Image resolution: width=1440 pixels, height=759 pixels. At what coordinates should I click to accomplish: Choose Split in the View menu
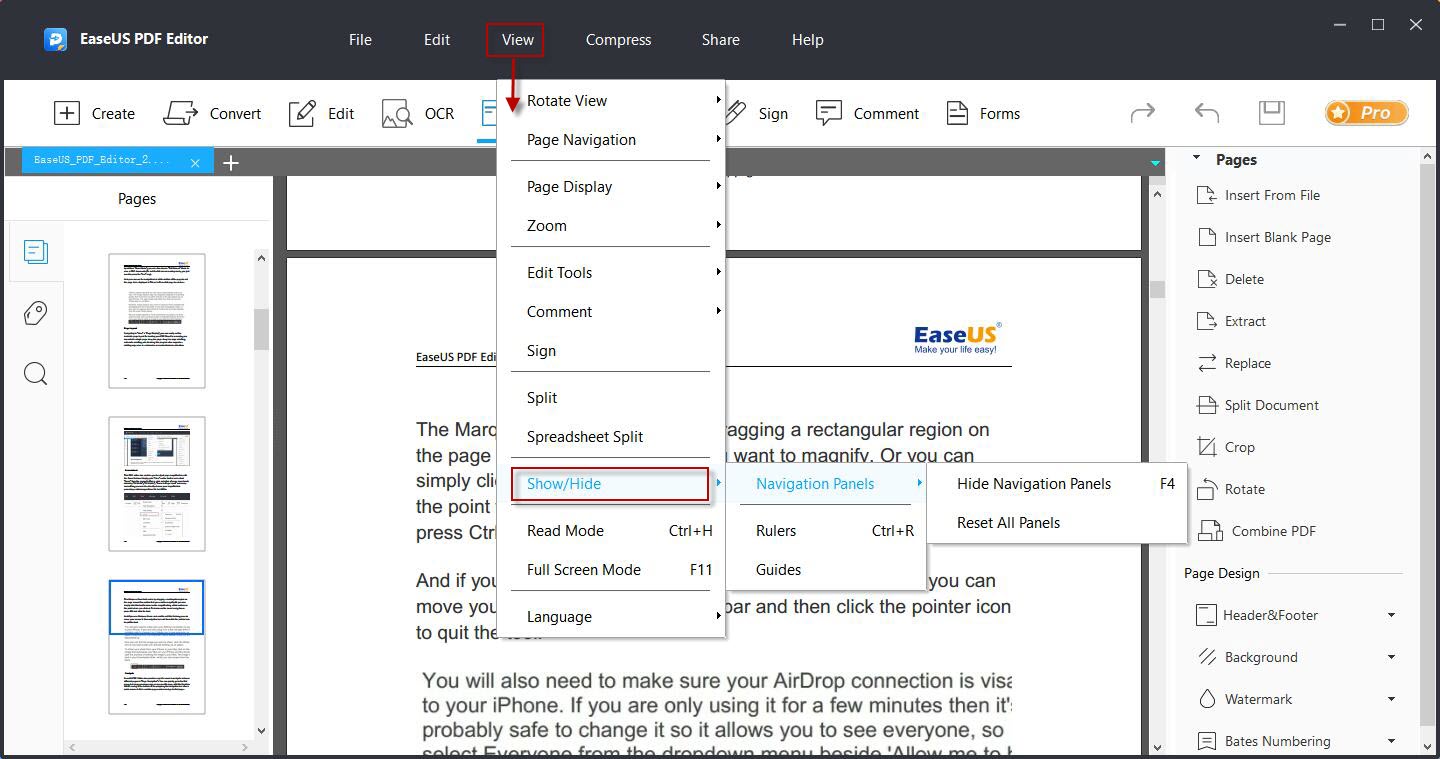[611, 397]
